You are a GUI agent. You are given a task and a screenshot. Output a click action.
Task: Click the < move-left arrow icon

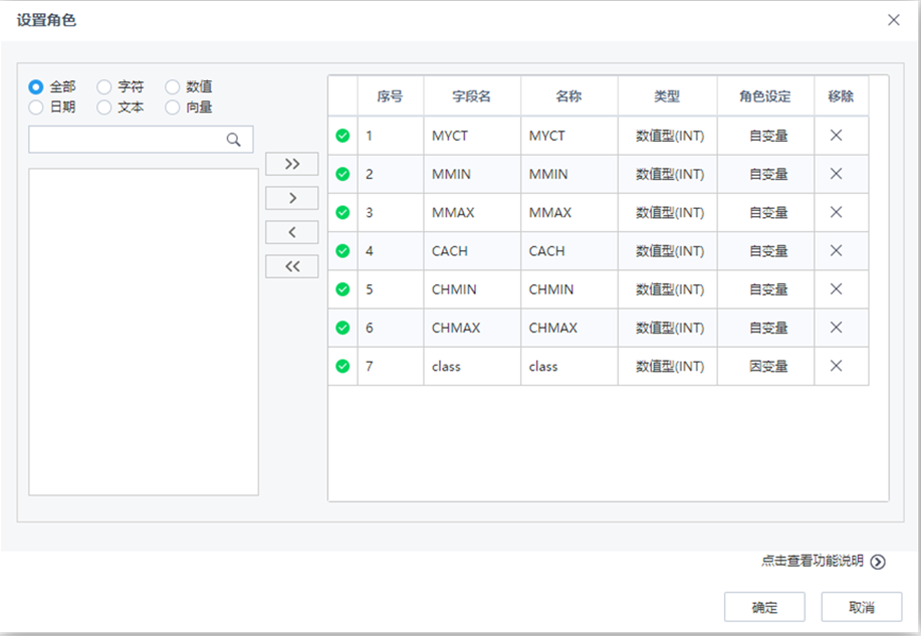click(291, 231)
